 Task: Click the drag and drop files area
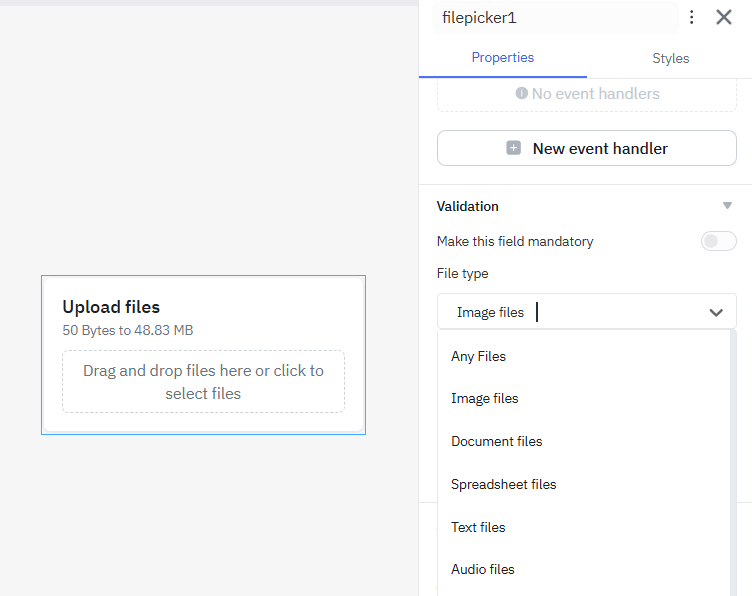[203, 381]
